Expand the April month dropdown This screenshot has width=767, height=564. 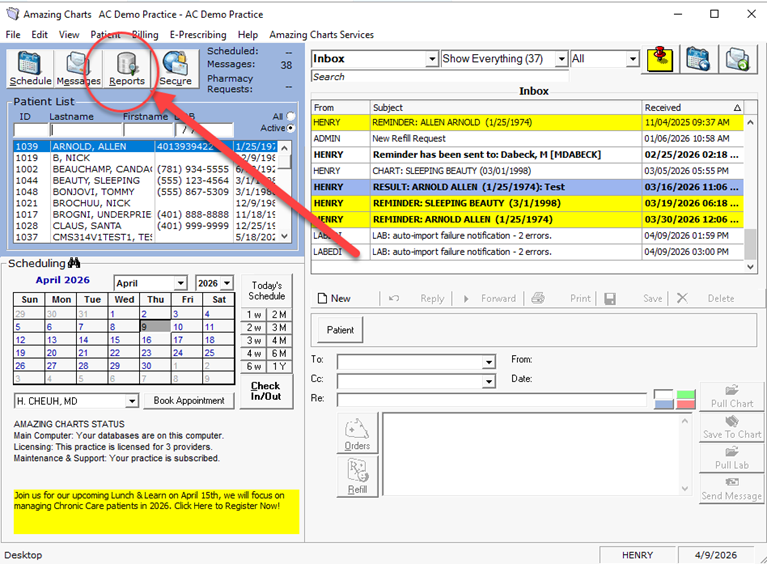(x=180, y=283)
